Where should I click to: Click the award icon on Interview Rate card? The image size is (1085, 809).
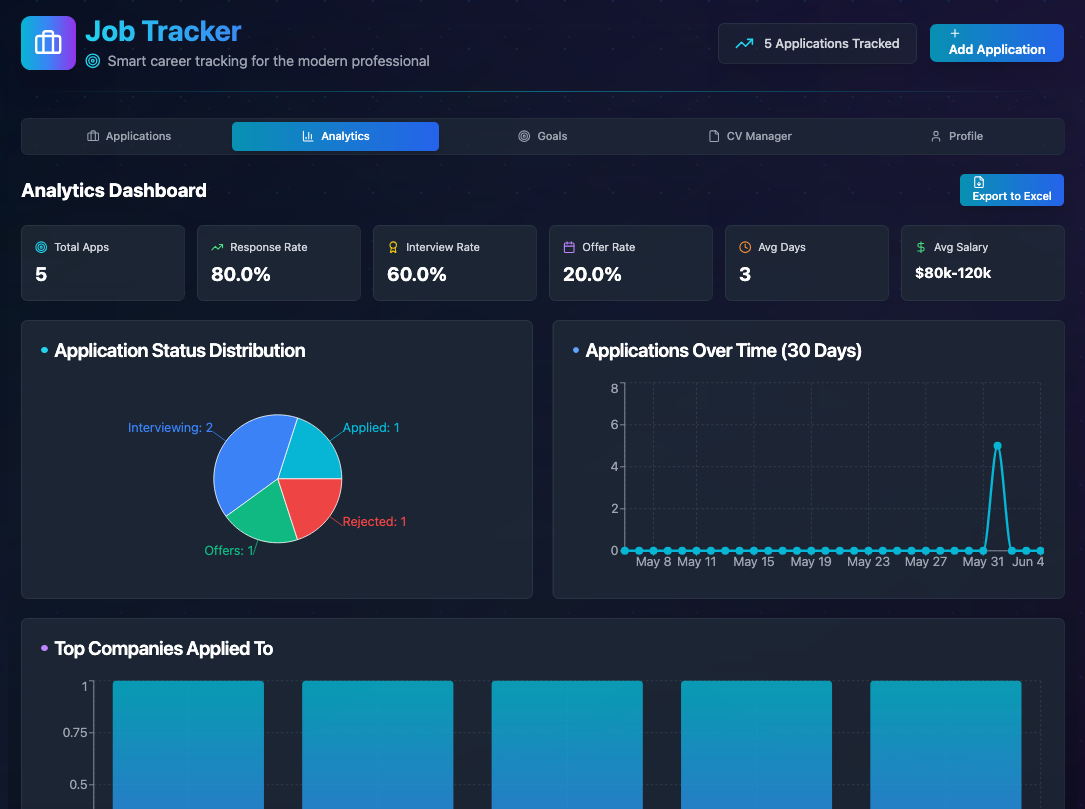393,247
